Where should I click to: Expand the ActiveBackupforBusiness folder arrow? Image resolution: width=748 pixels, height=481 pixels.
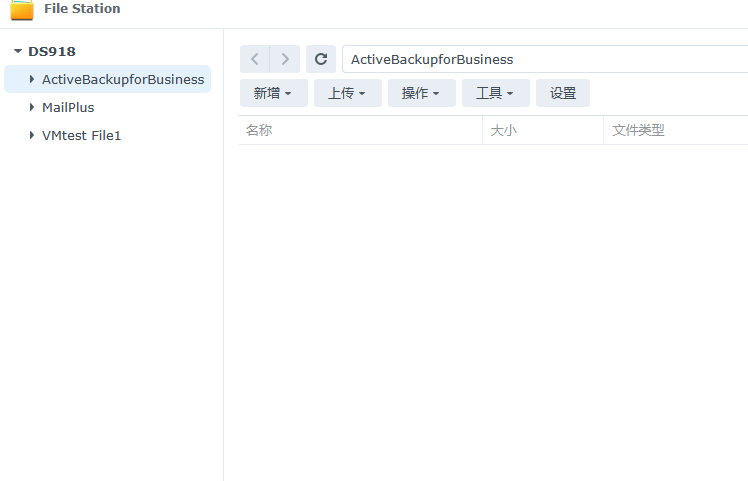pos(31,79)
